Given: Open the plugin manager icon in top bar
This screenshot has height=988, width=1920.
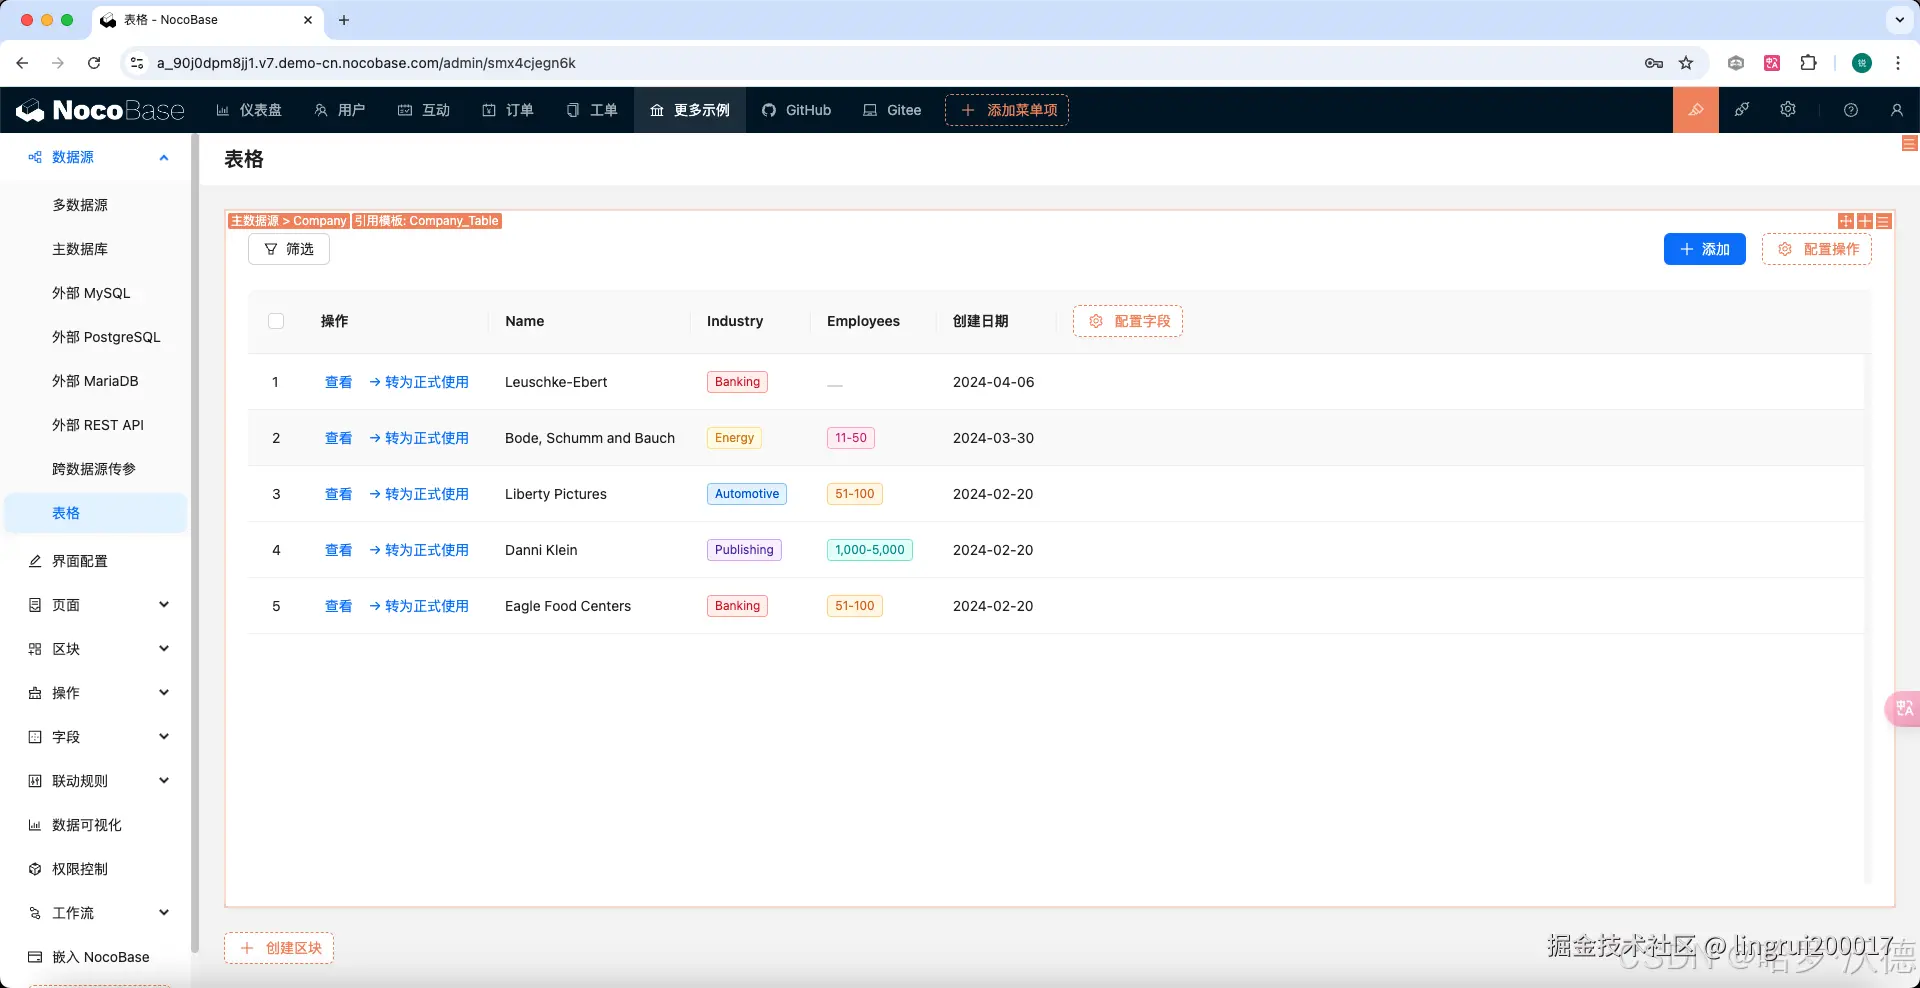Looking at the screenshot, I should coord(1742,110).
